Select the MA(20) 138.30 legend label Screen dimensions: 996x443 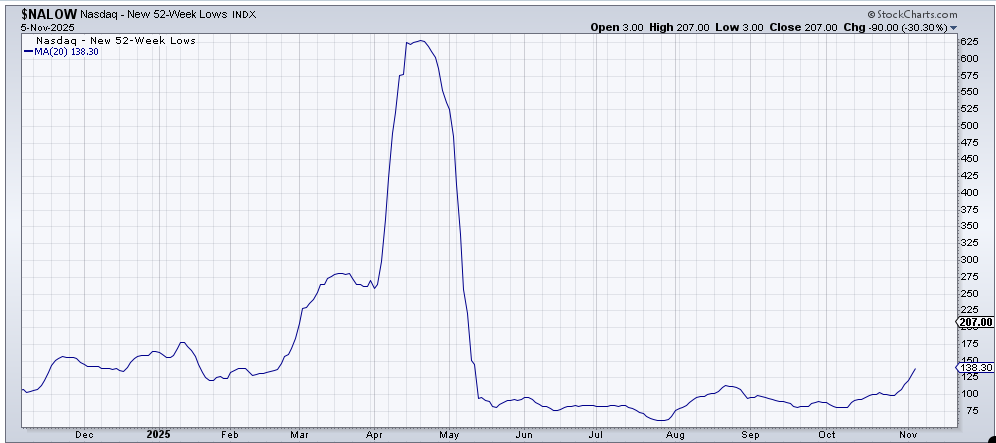[x=65, y=51]
